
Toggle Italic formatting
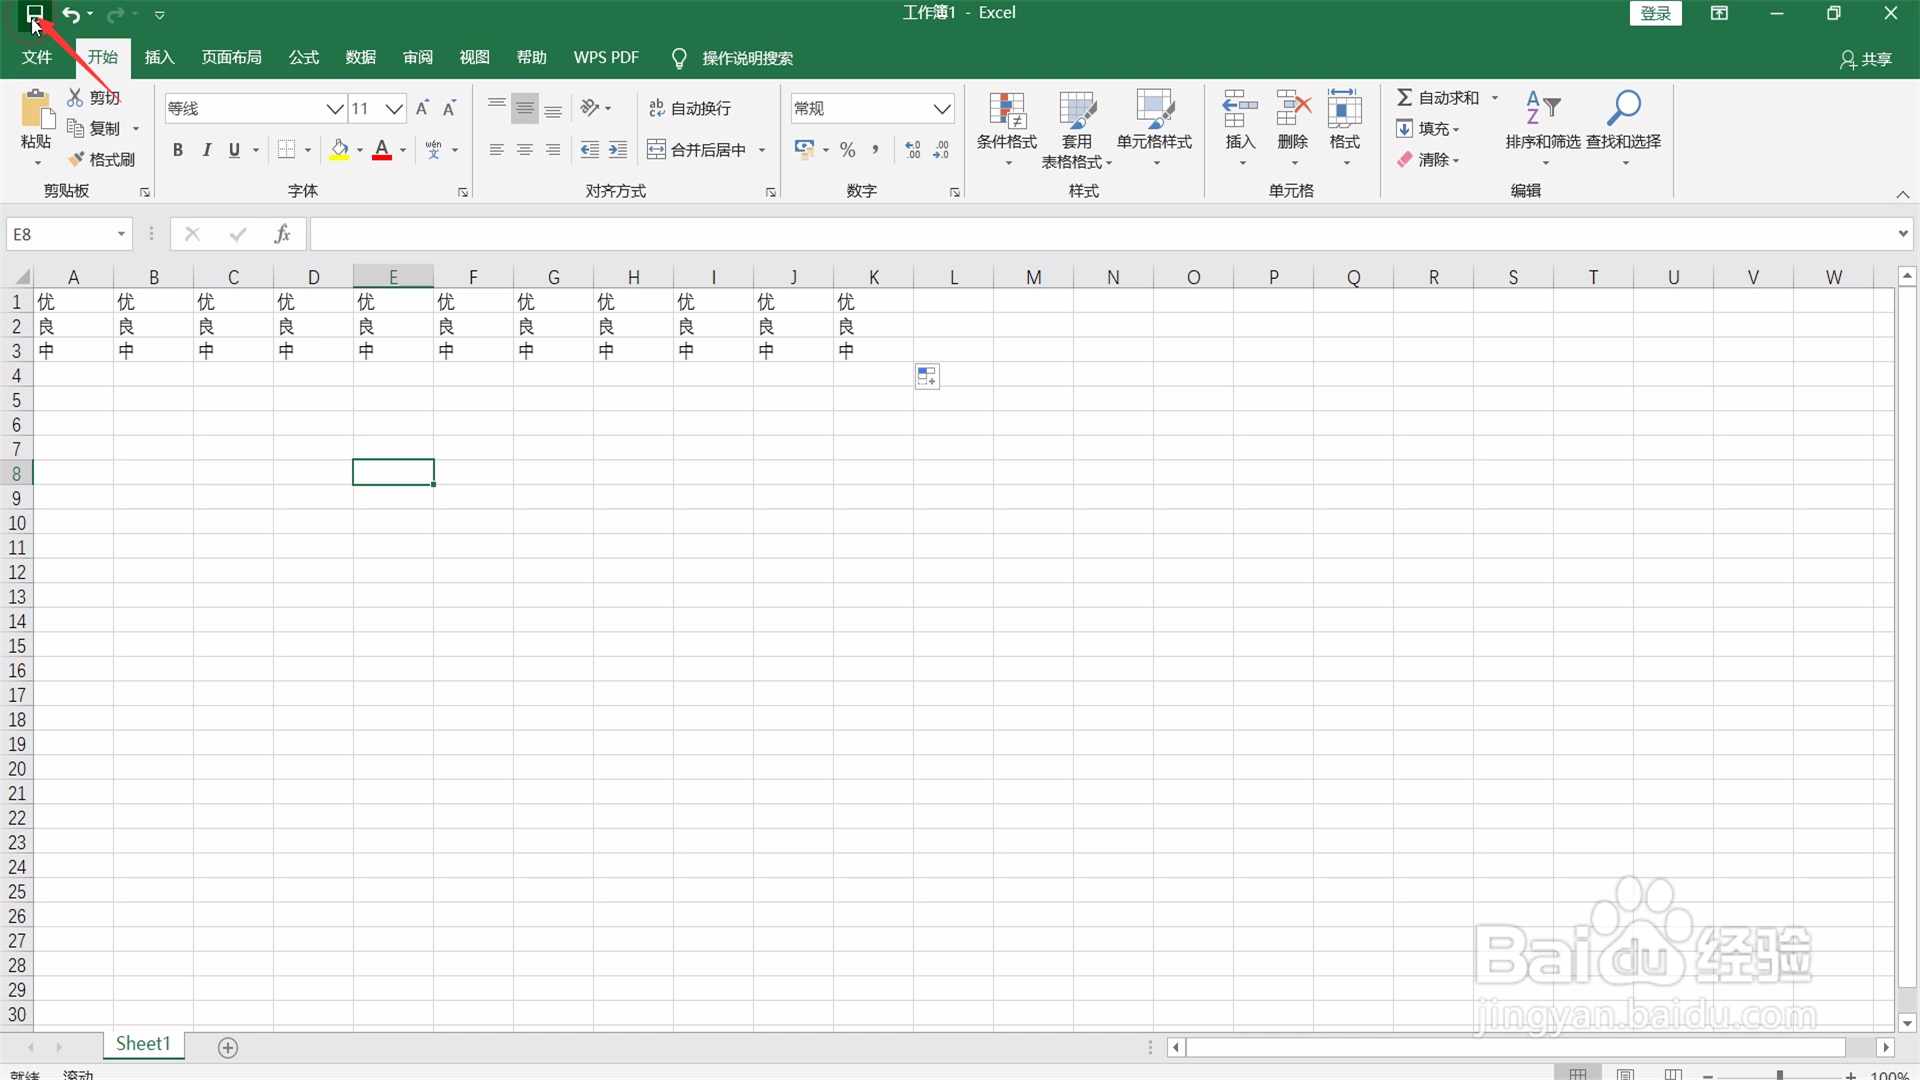pyautogui.click(x=206, y=150)
